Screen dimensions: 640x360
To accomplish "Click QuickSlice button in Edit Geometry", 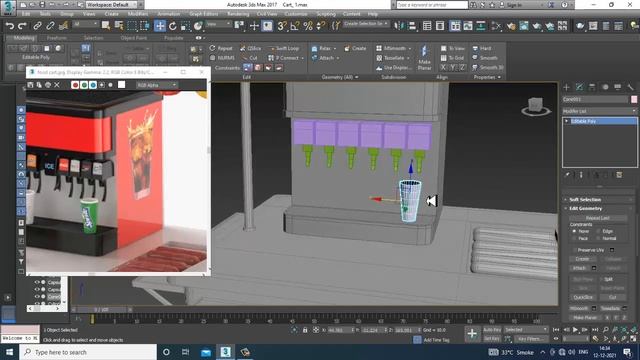I will coord(583,297).
